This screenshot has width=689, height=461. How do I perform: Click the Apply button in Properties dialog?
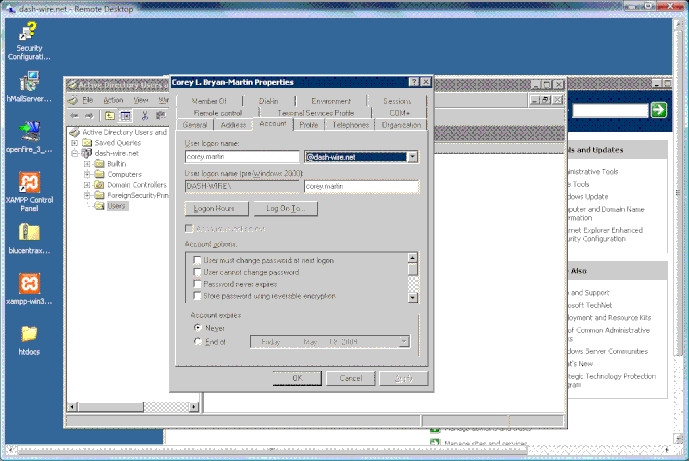404,378
